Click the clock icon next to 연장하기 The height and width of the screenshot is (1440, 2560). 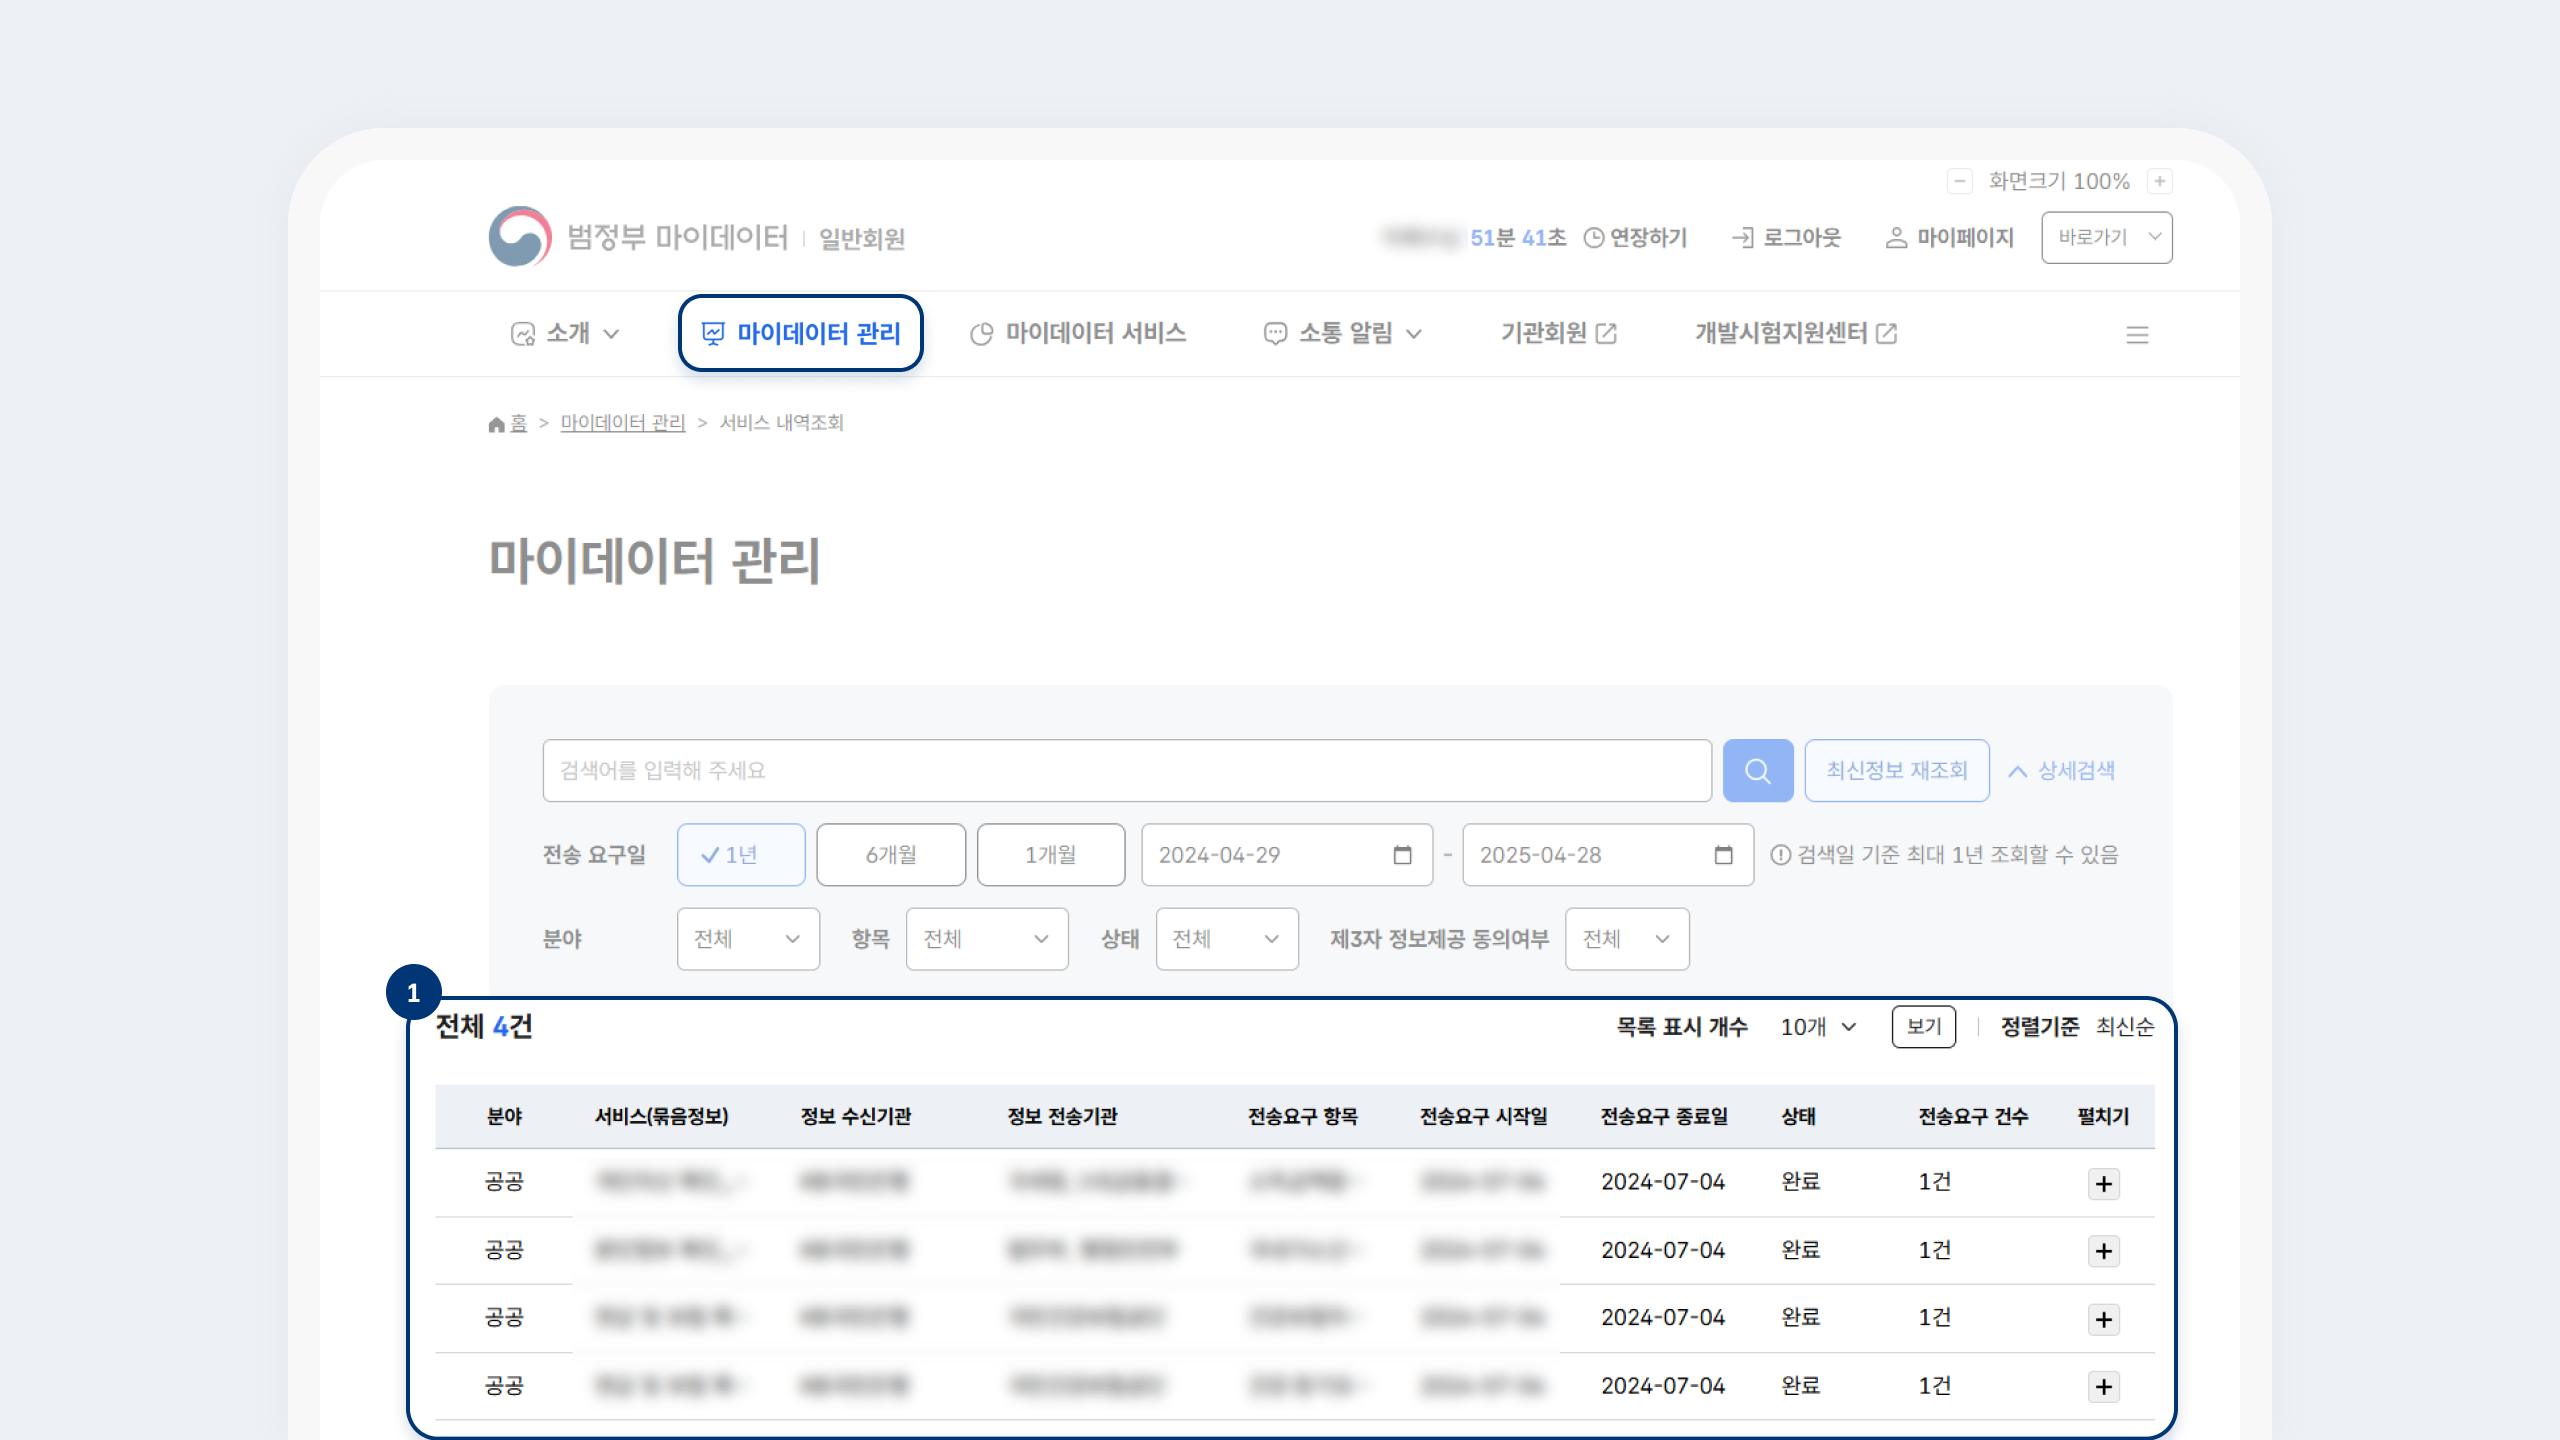[x=1594, y=238]
